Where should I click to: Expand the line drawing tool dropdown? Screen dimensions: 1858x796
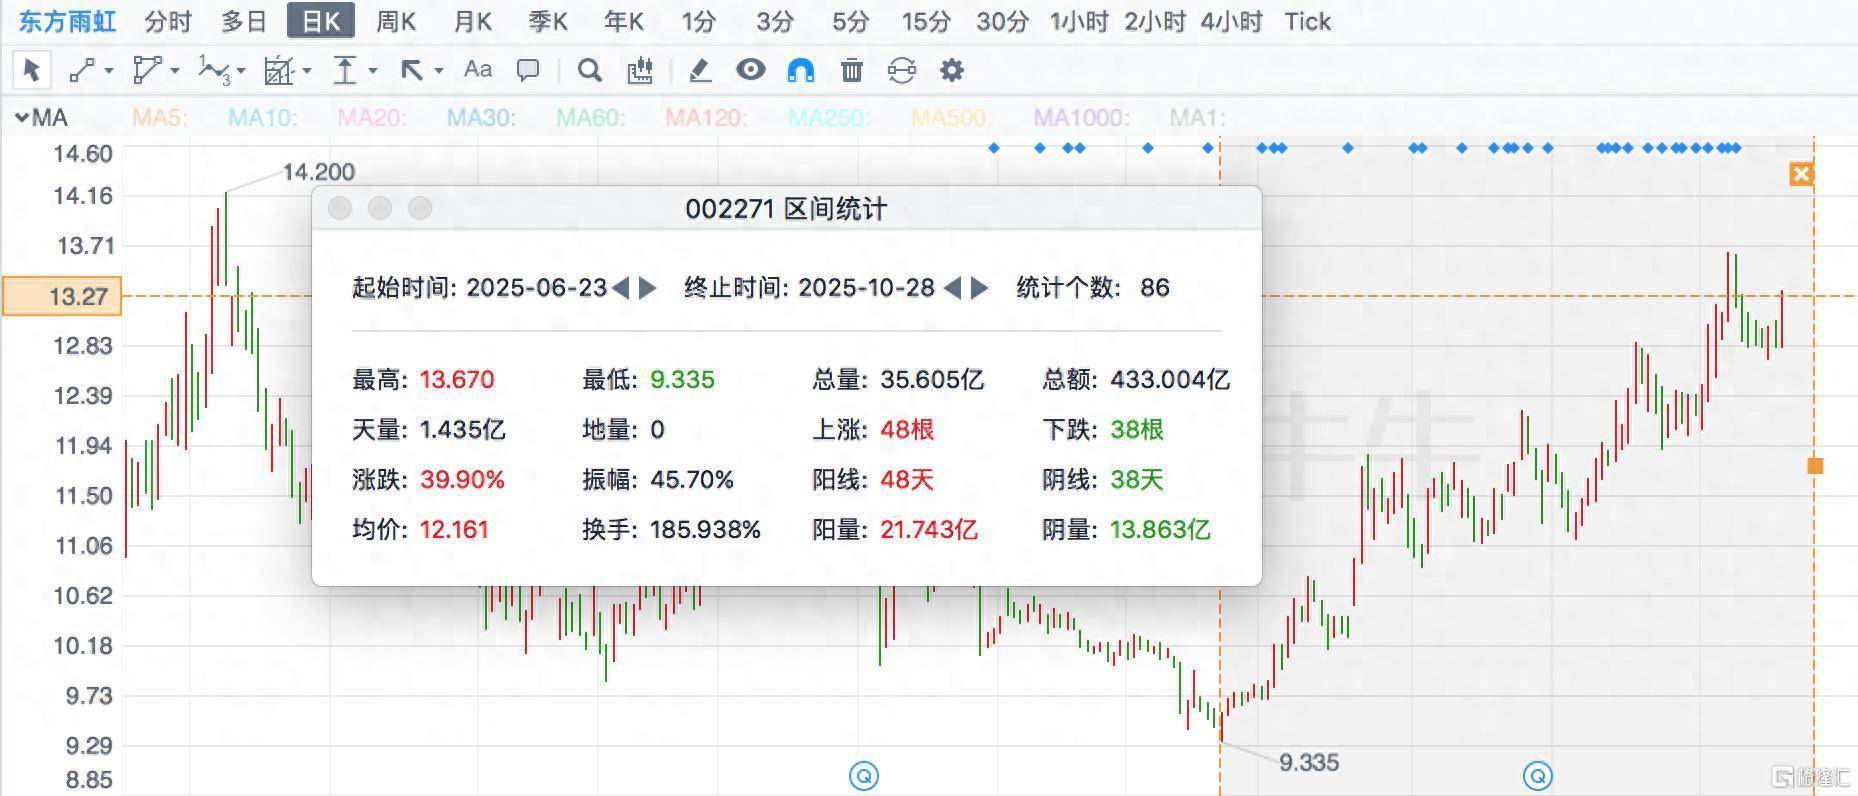click(109, 71)
